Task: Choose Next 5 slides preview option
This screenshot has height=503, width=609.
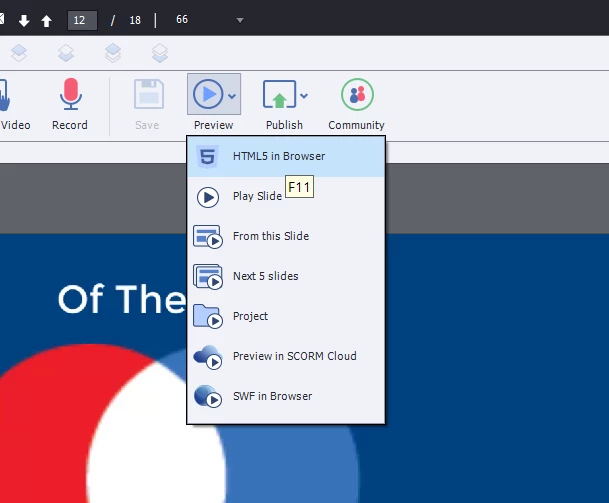Action: (286, 276)
